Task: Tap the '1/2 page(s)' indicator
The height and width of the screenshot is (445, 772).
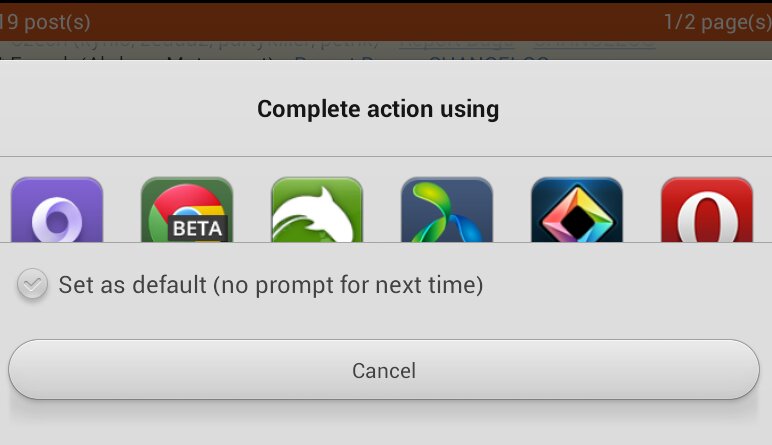Action: coord(718,22)
